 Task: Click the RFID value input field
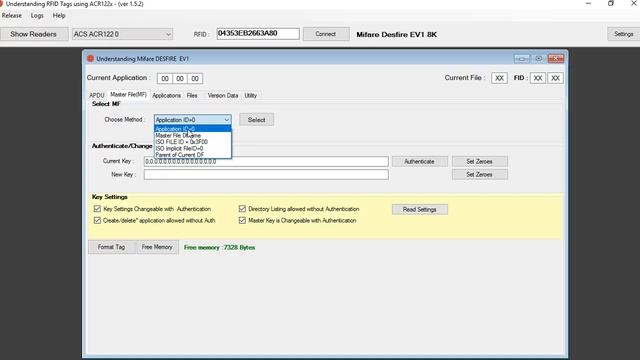(x=258, y=33)
